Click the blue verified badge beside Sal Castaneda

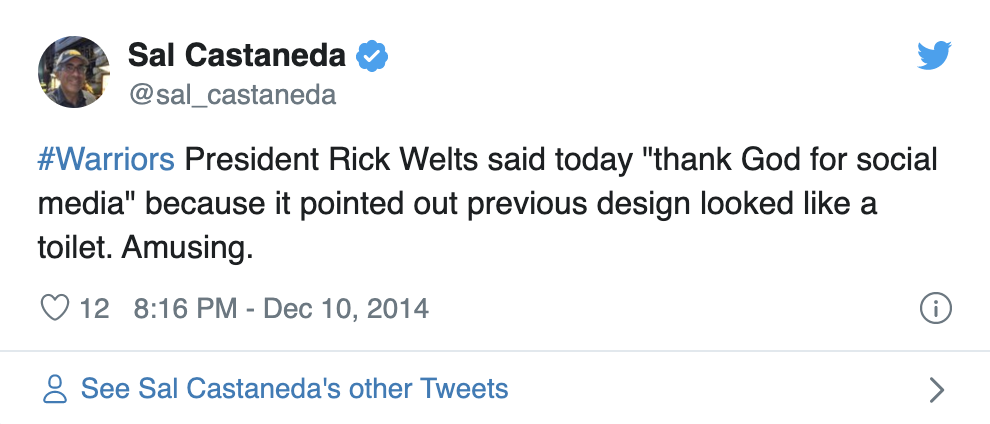(x=373, y=56)
